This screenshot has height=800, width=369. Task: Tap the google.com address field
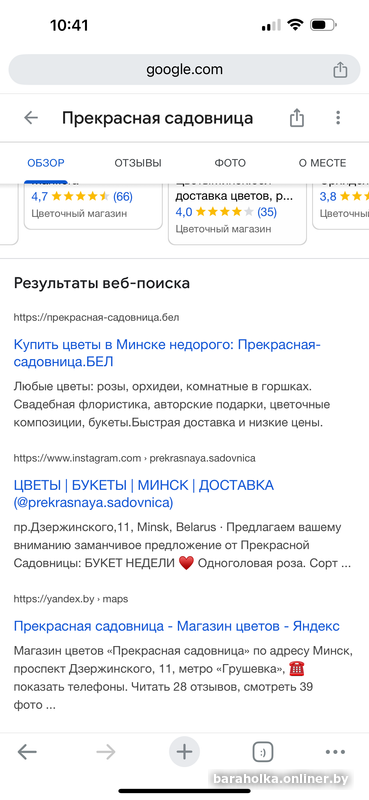184,69
